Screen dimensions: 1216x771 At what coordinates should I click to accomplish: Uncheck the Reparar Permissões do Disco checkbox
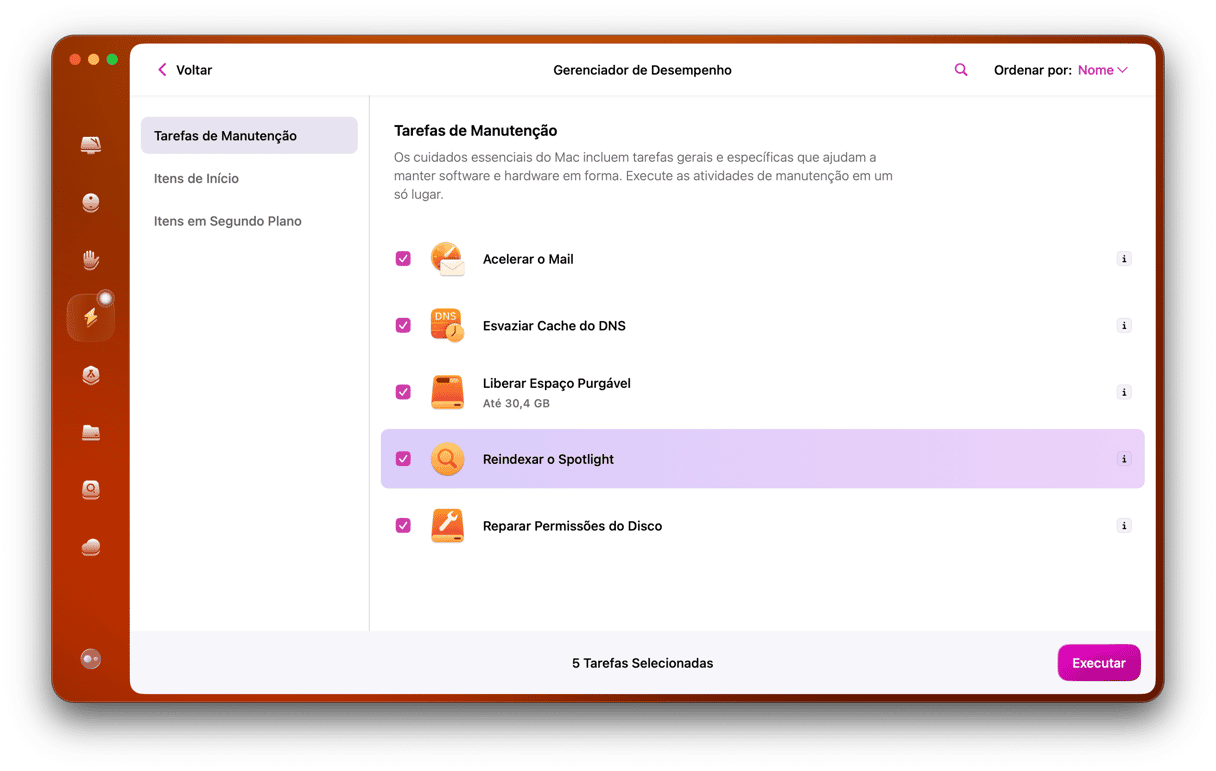pyautogui.click(x=403, y=526)
